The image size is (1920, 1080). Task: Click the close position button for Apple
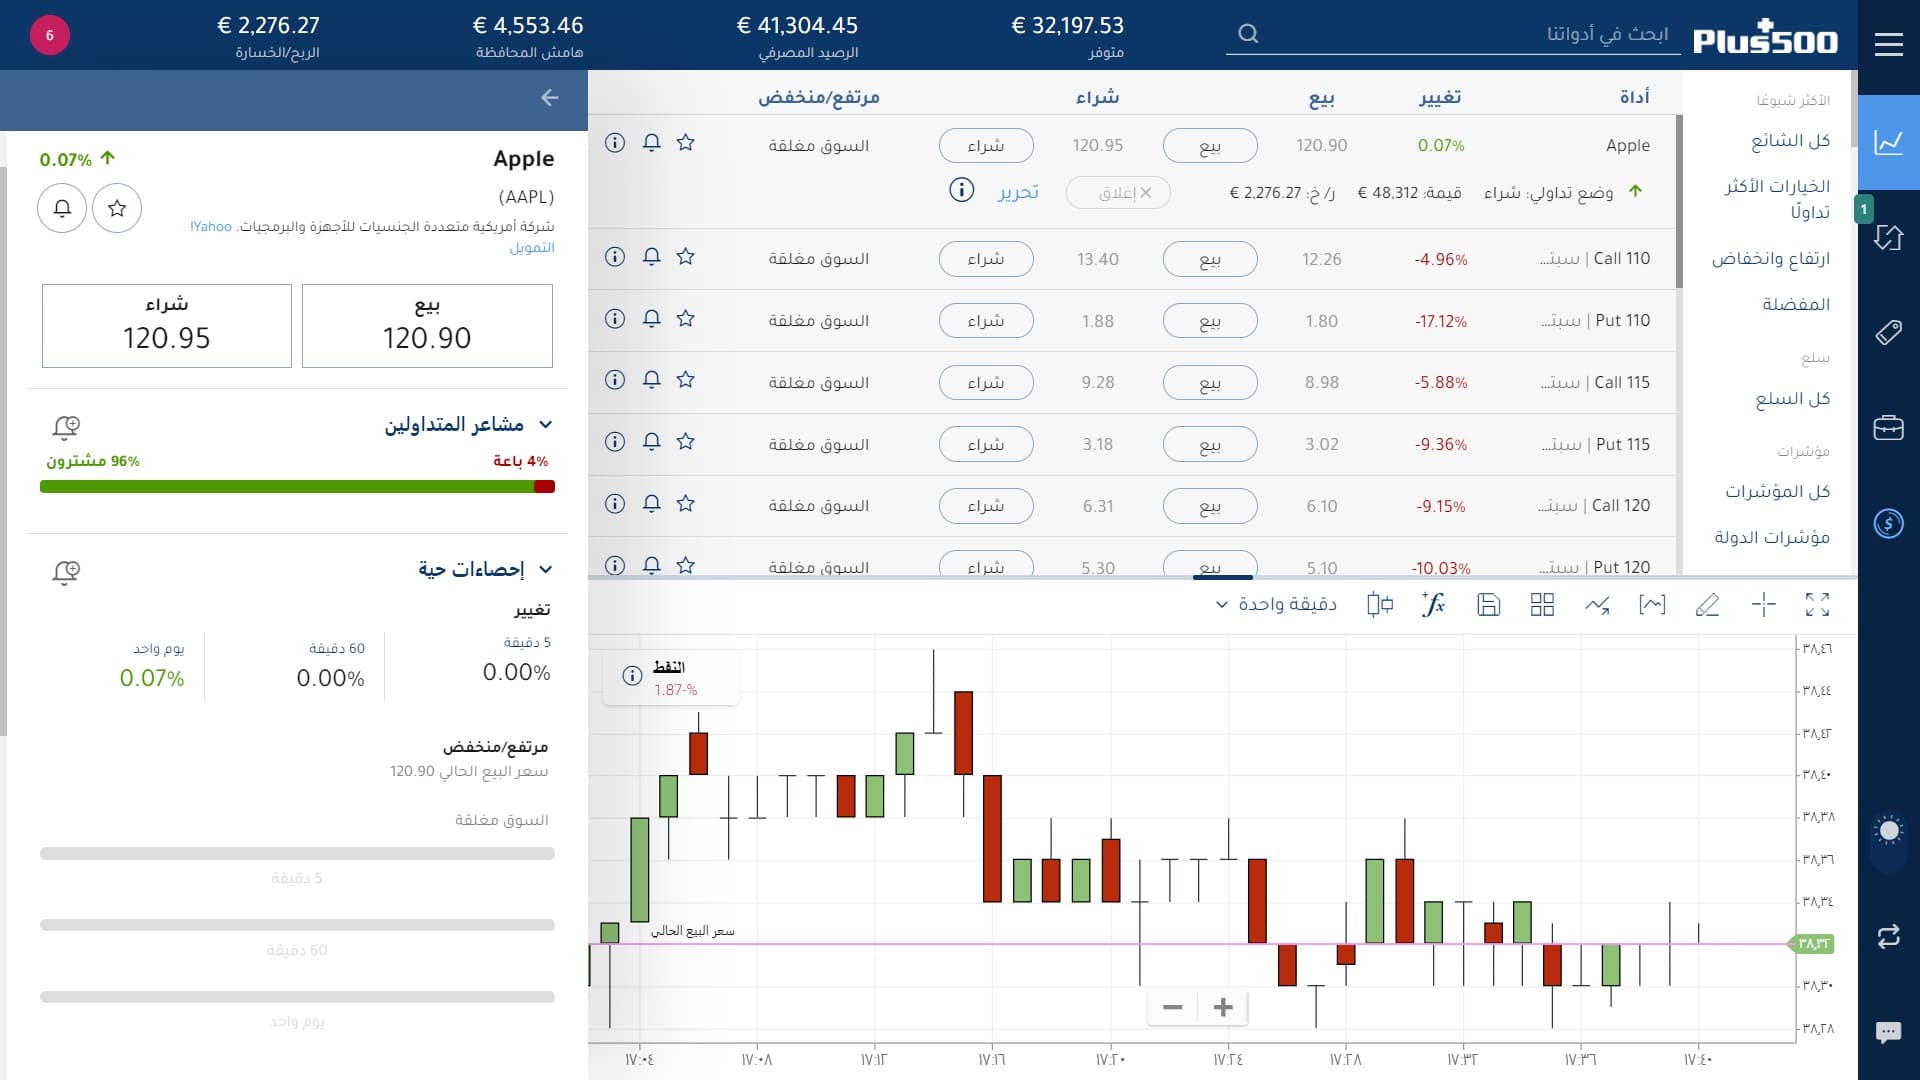1118,192
